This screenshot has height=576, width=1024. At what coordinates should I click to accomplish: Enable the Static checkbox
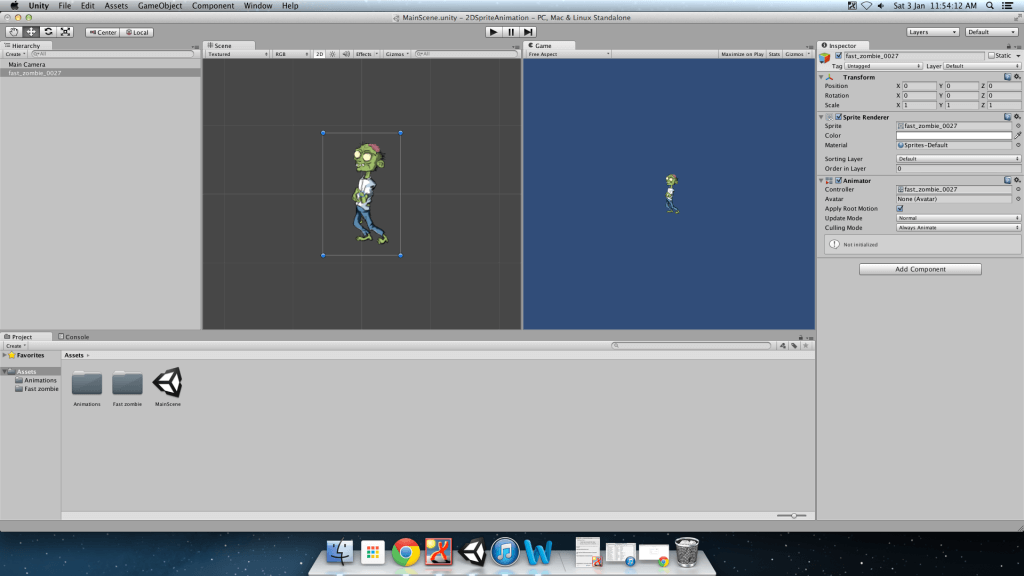point(991,56)
